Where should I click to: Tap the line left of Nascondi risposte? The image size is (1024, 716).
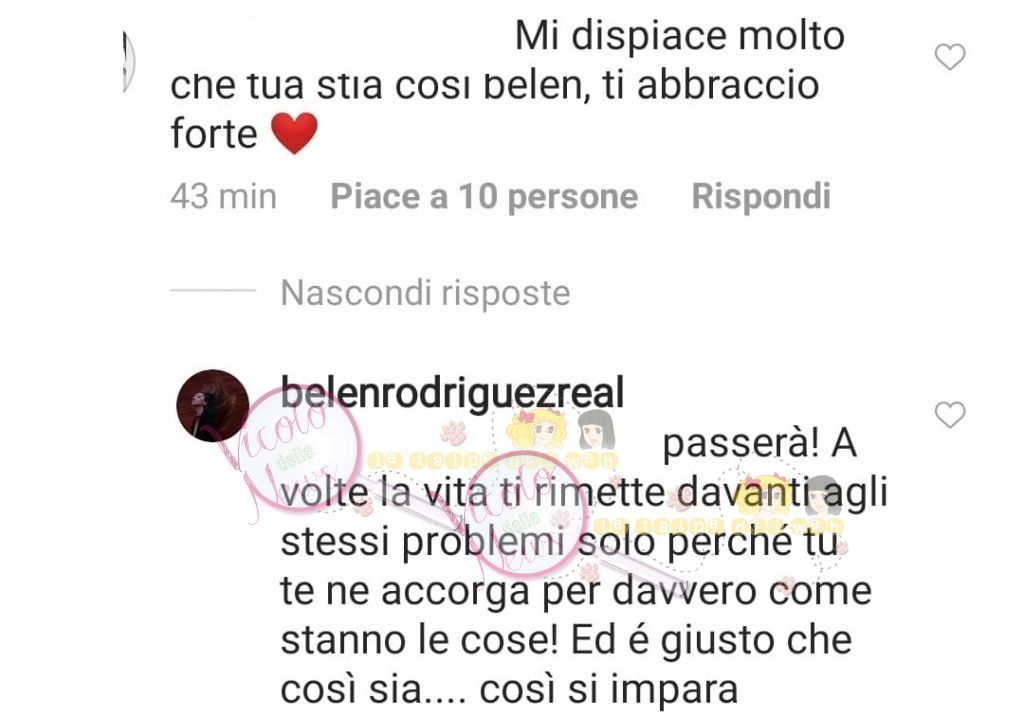(x=213, y=289)
